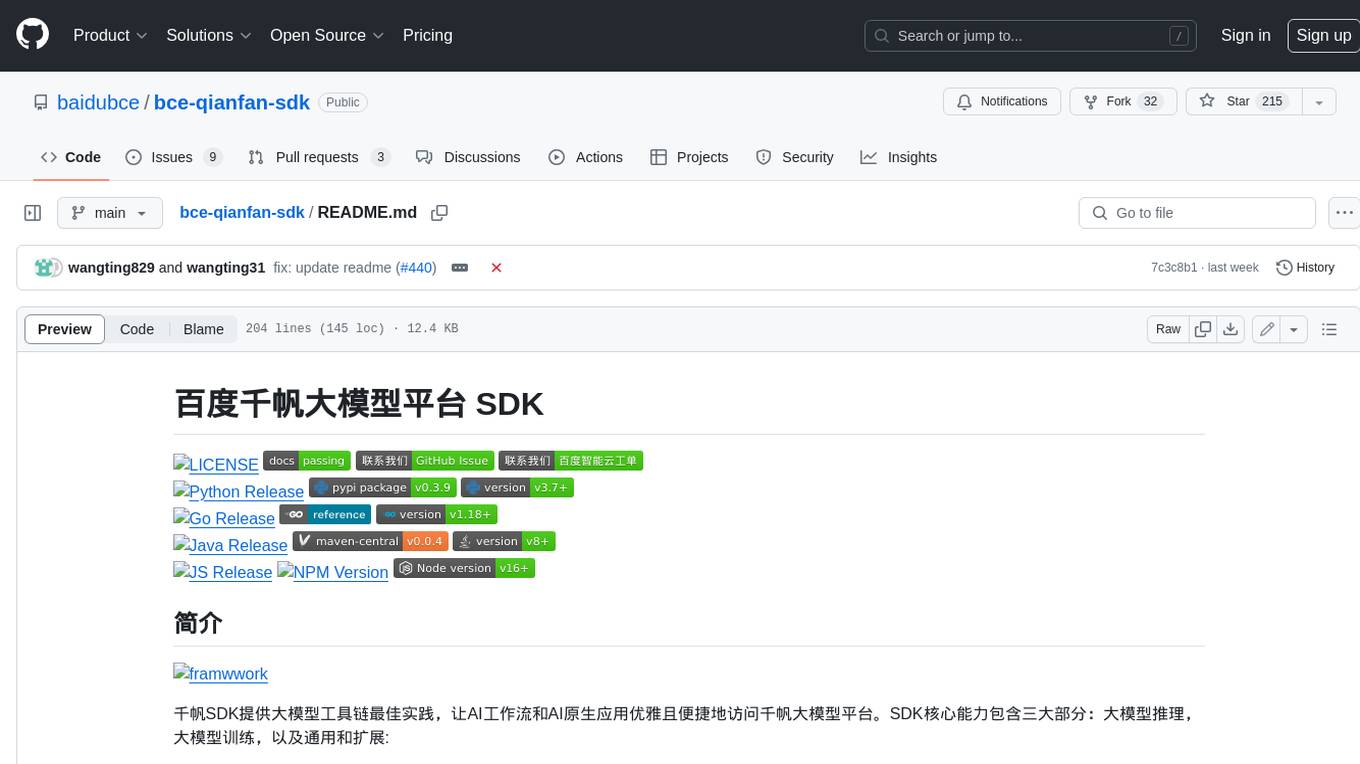1360x764 pixels.
Task: Switch to the Issues tab
Action: pos(173,157)
